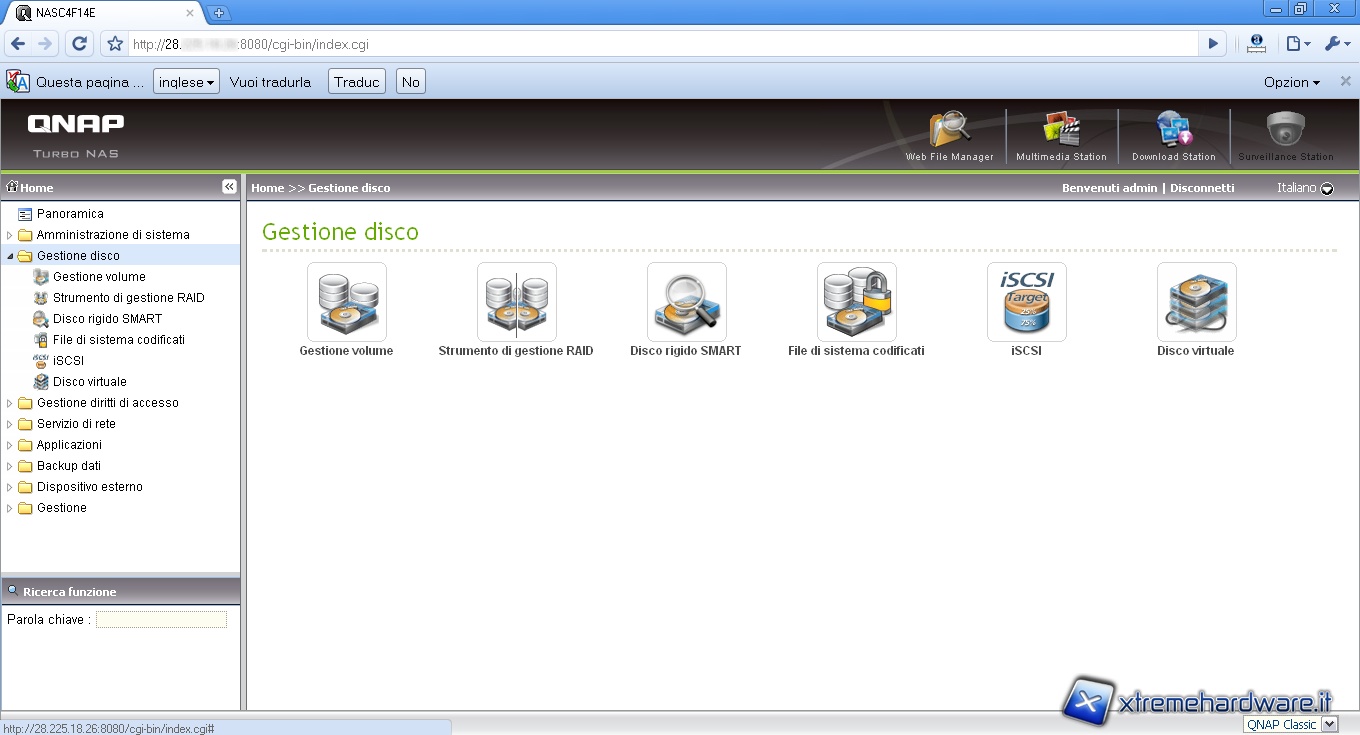Open the iSCSI Target large icon
Screen dimensions: 1360x735
pos(1026,302)
